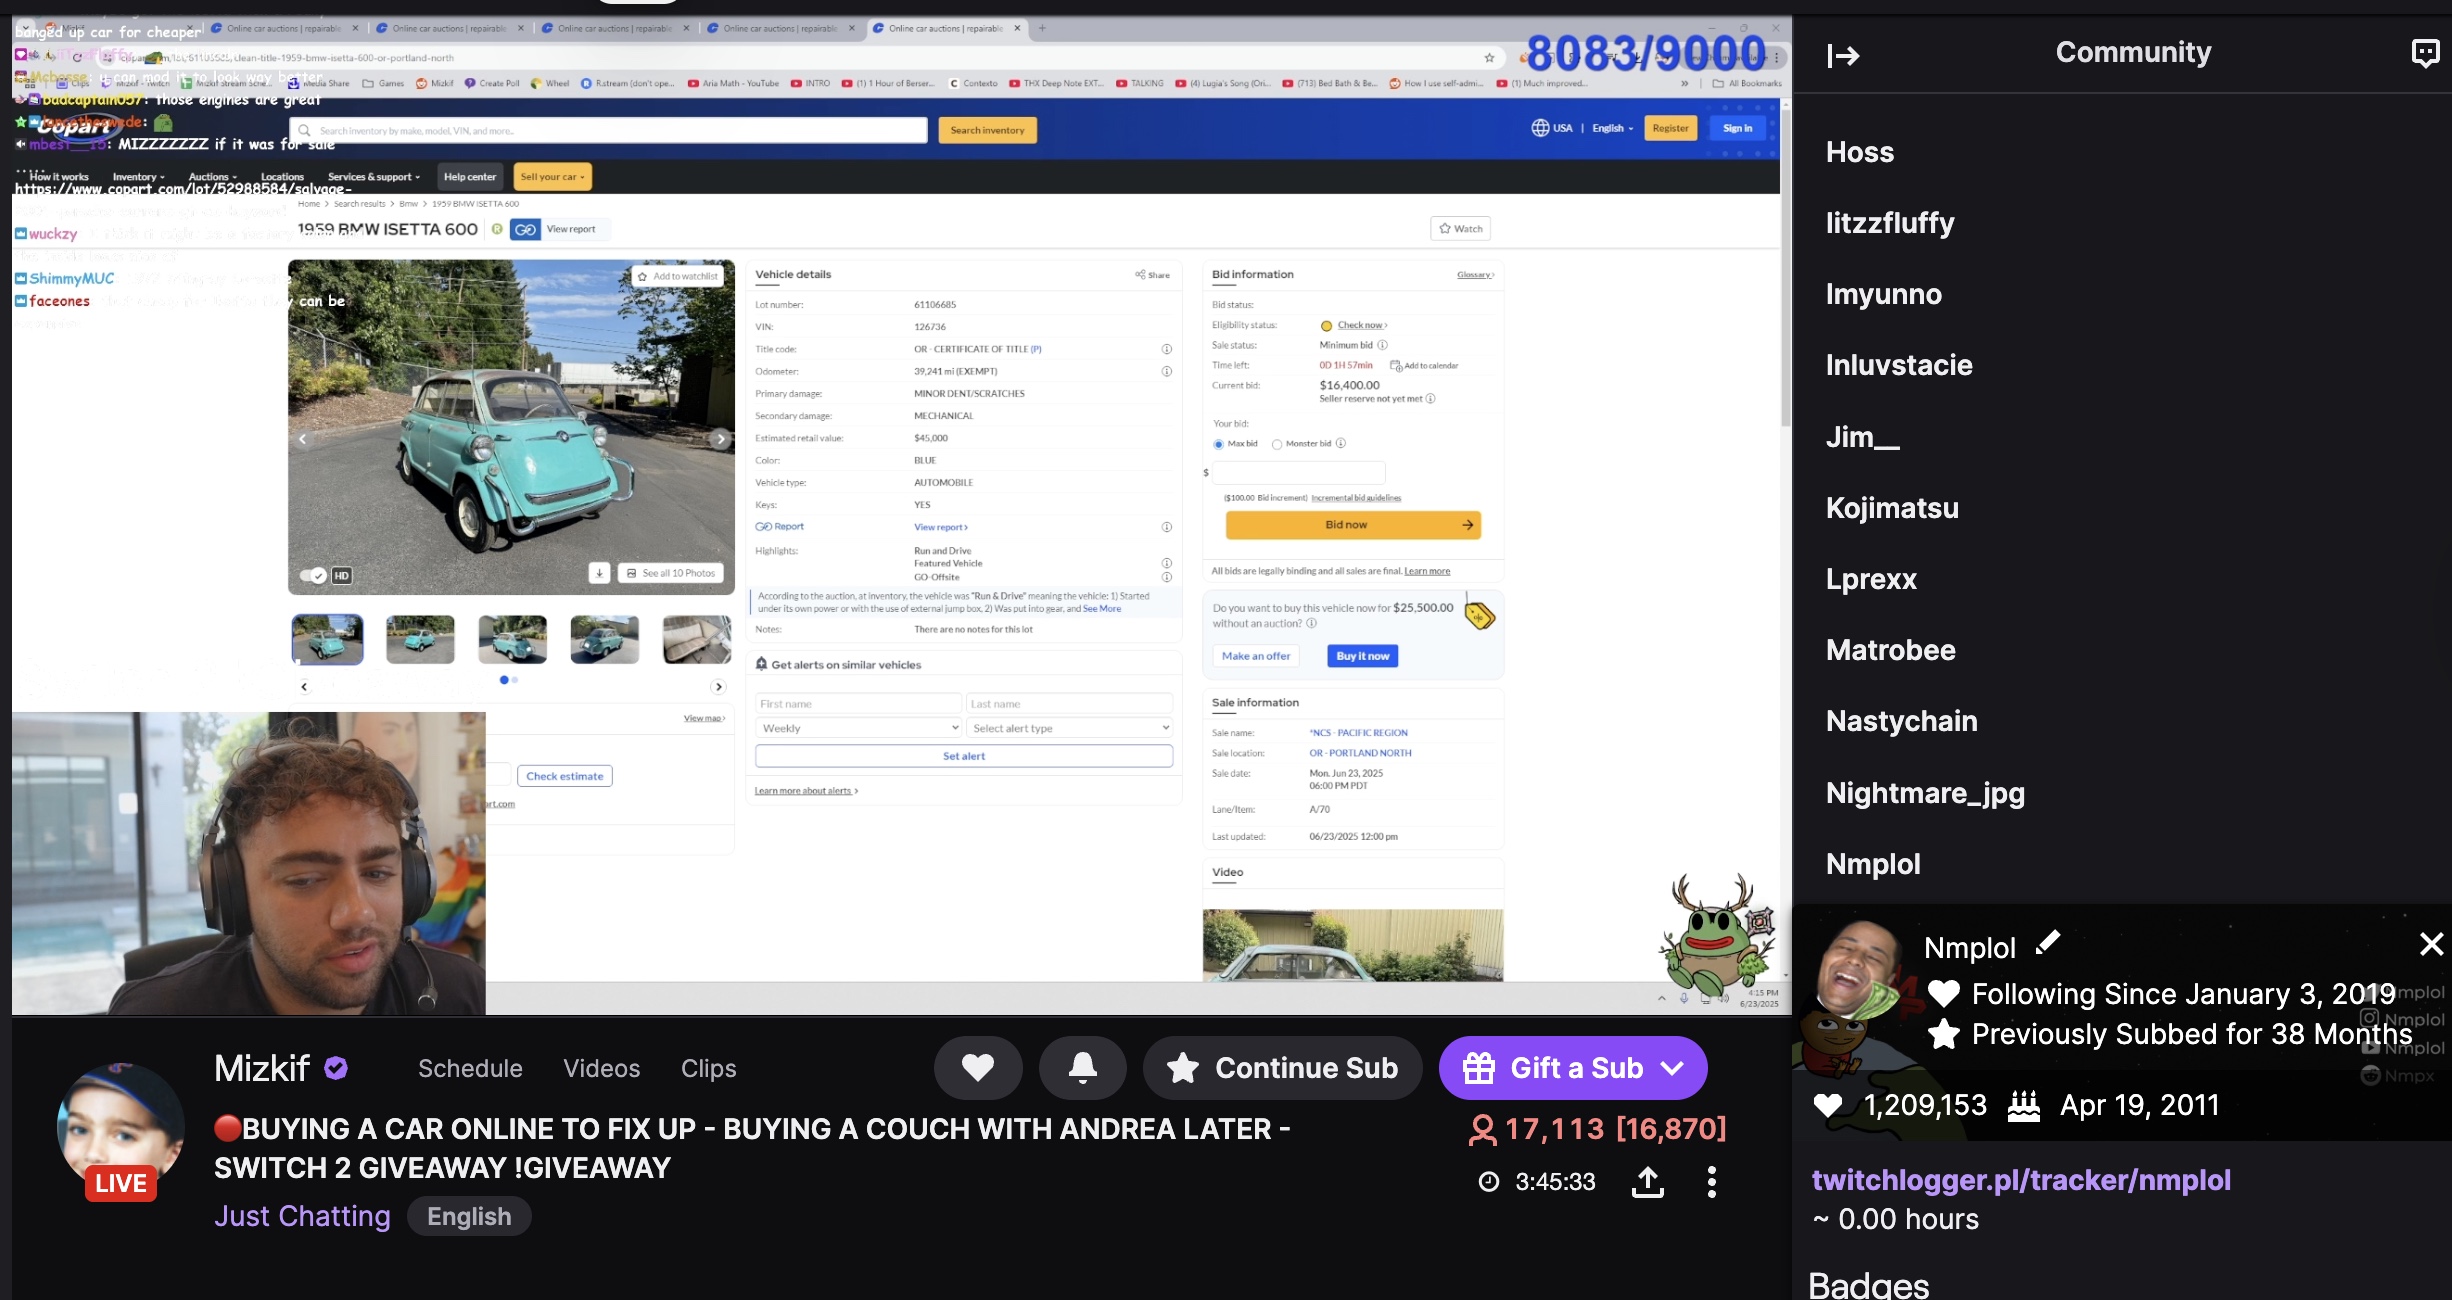2452x1300 pixels.
Task: Click the English language tag
Action: point(469,1216)
